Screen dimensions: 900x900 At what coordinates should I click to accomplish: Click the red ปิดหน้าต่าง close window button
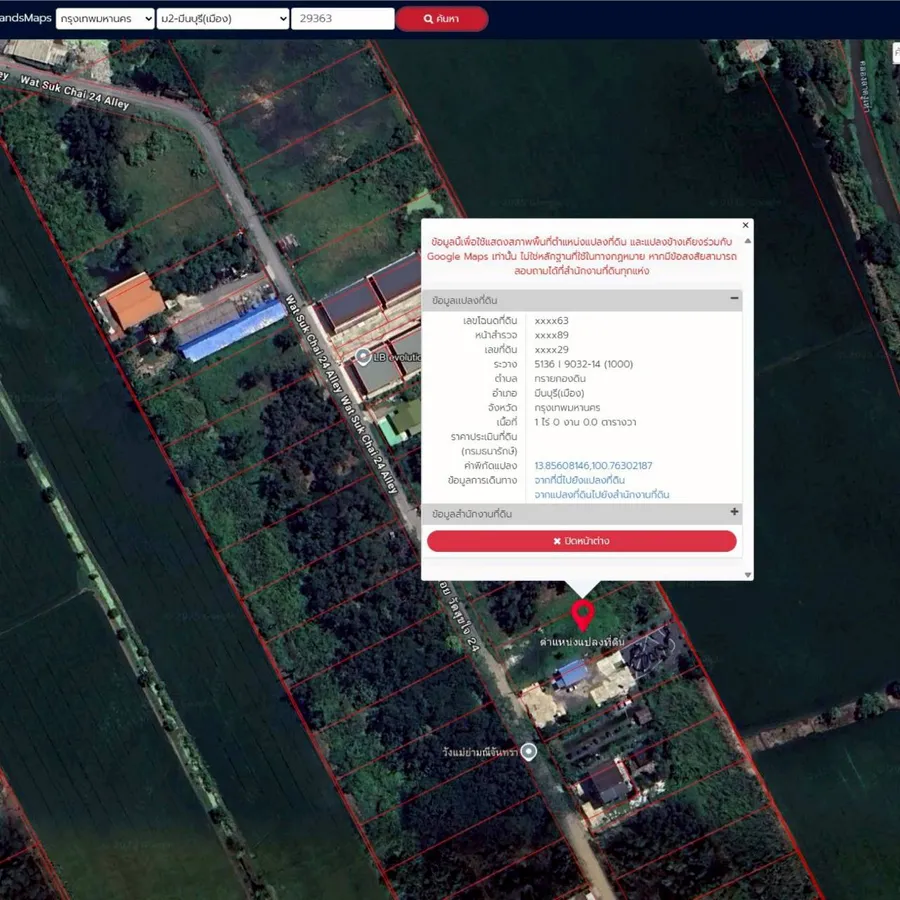pyautogui.click(x=581, y=541)
